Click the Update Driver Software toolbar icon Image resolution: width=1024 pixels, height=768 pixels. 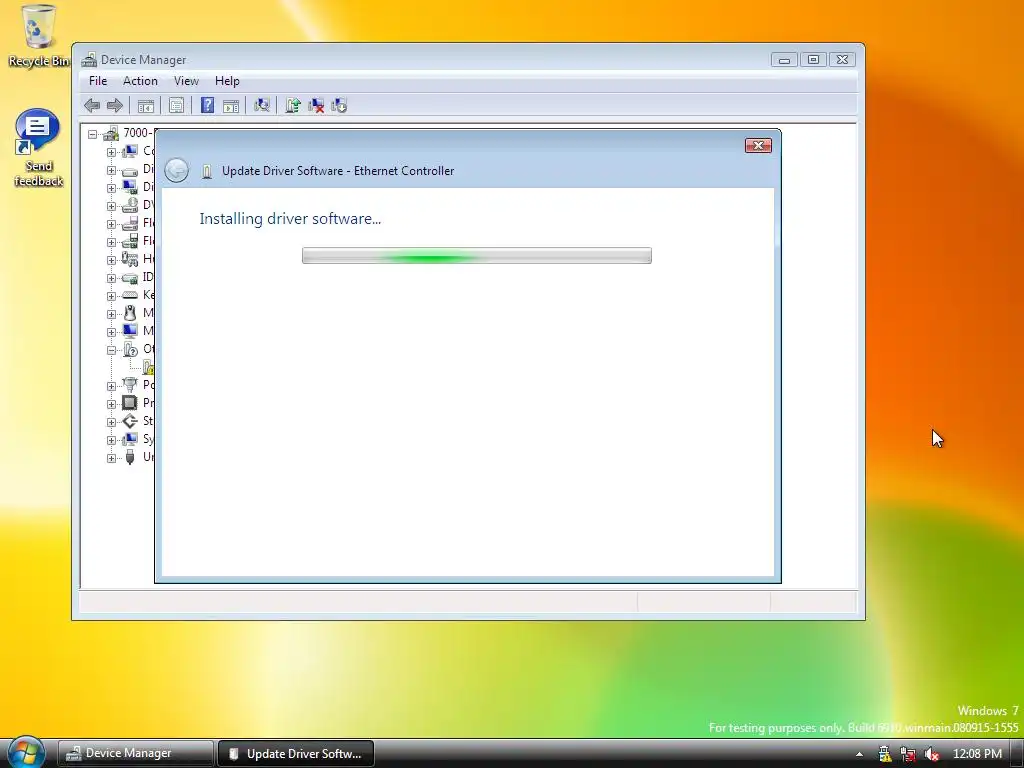point(293,105)
